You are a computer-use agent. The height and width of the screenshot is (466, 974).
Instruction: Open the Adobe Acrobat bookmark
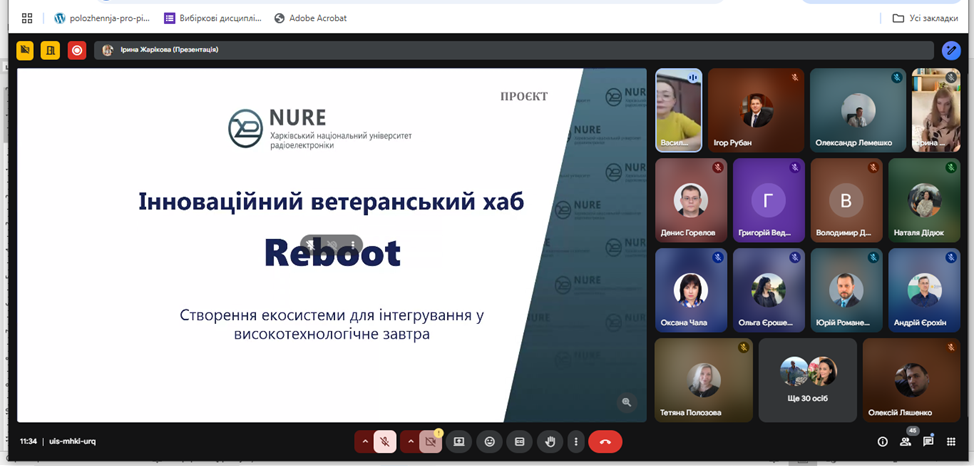[311, 18]
